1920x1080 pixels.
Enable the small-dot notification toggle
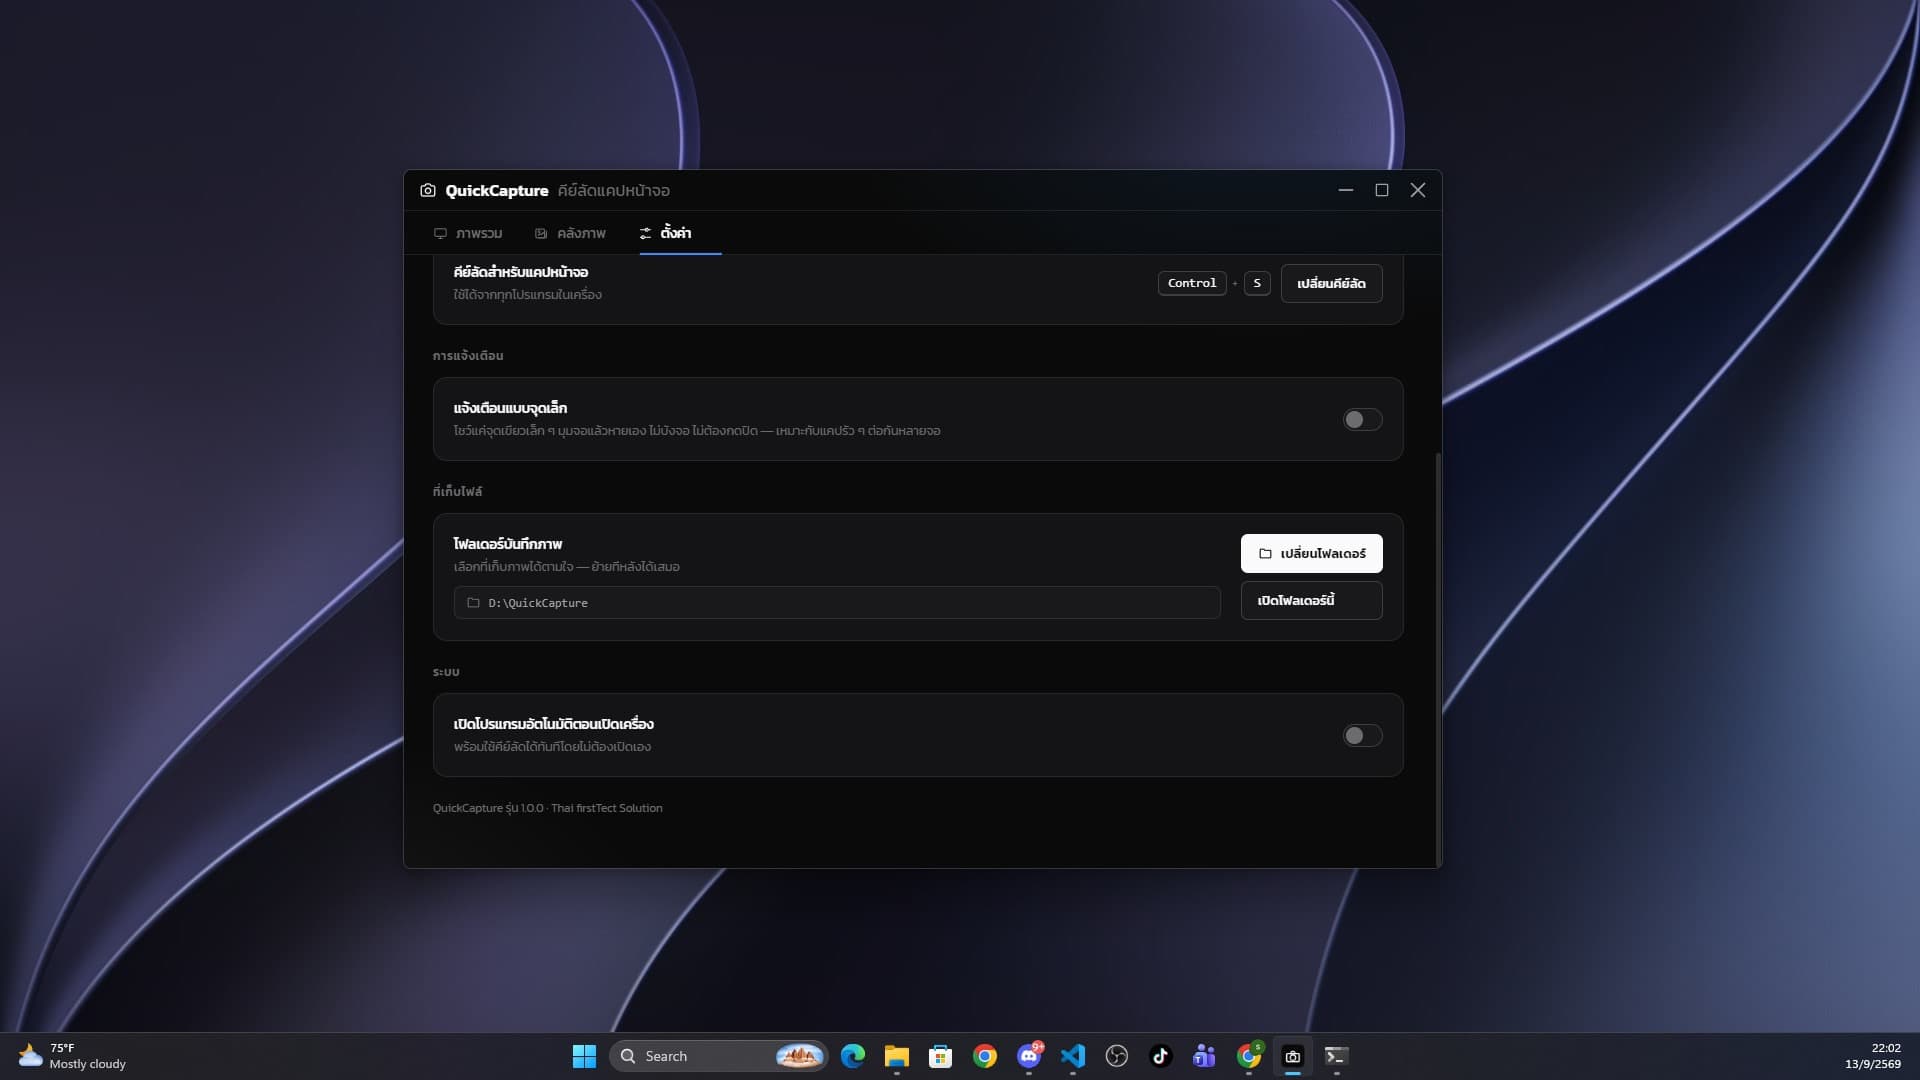pos(1362,420)
